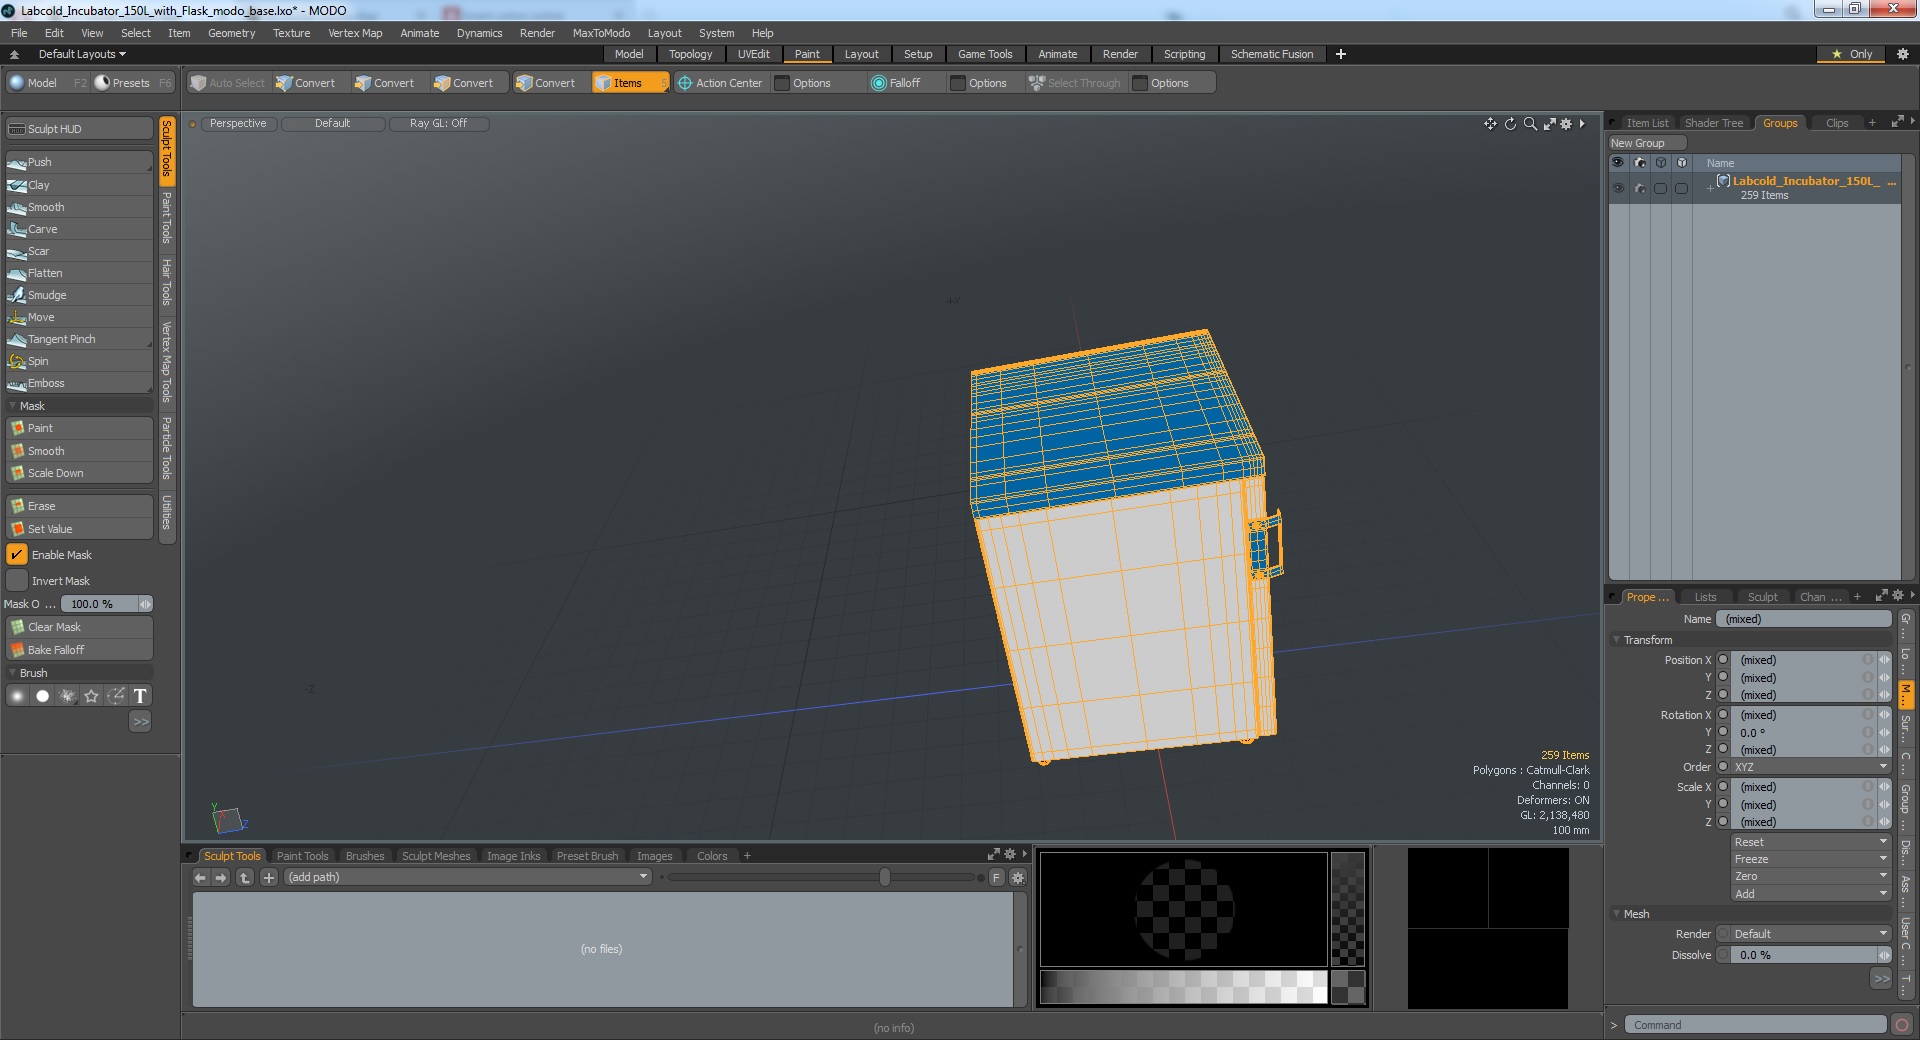Toggle Invert Mask checkbox
Viewport: 1920px width, 1040px height.
pos(17,581)
